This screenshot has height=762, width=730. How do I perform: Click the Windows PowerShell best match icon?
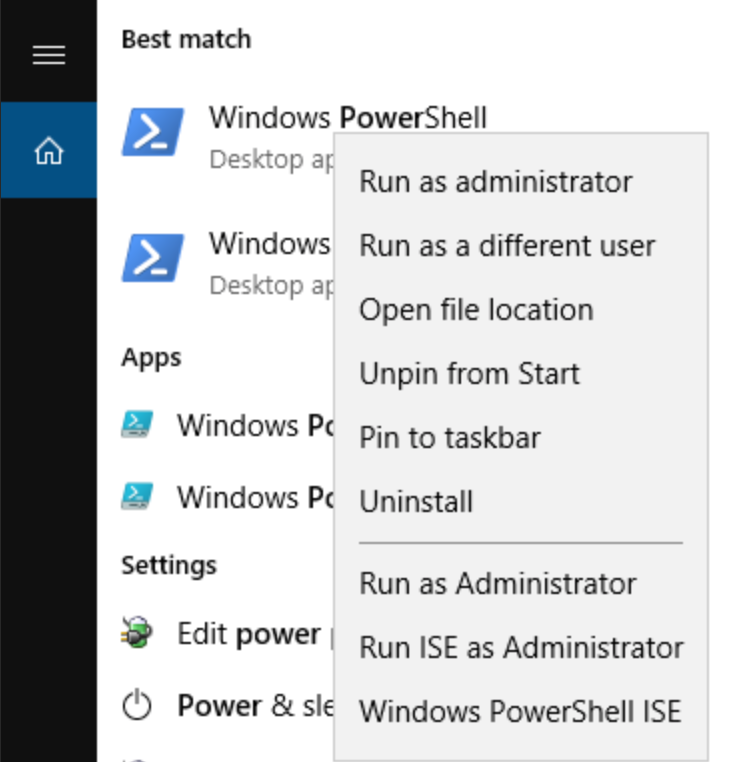[x=153, y=132]
